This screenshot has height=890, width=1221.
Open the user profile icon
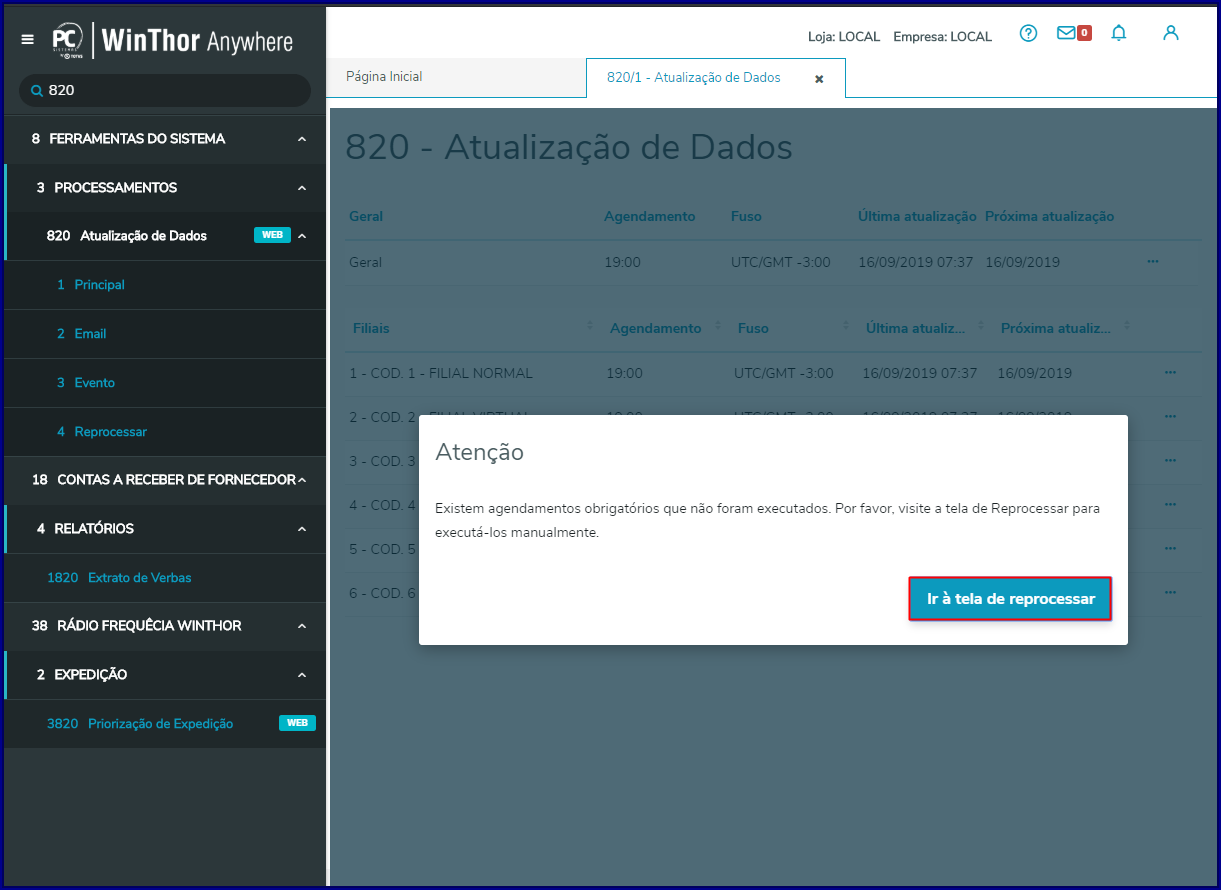click(1171, 33)
